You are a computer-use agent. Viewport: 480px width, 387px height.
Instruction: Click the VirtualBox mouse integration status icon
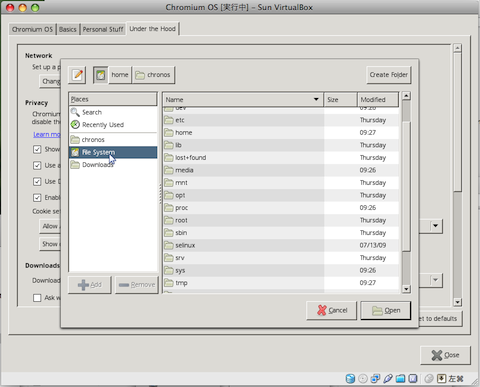[x=429, y=379]
